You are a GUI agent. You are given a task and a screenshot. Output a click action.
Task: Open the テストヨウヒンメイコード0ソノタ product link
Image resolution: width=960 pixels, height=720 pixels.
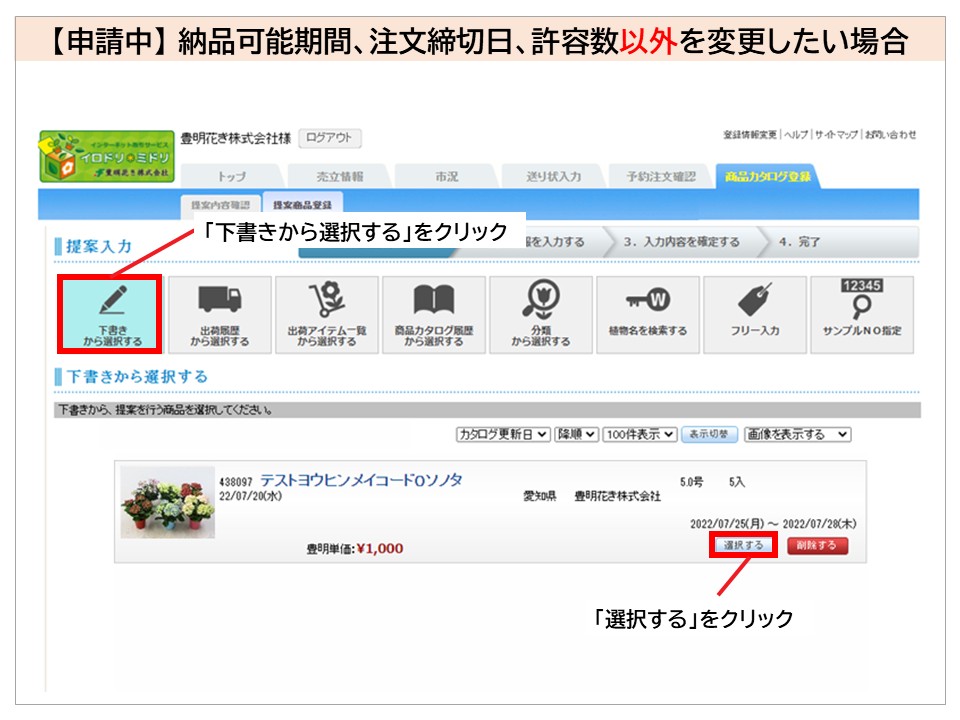coord(361,481)
